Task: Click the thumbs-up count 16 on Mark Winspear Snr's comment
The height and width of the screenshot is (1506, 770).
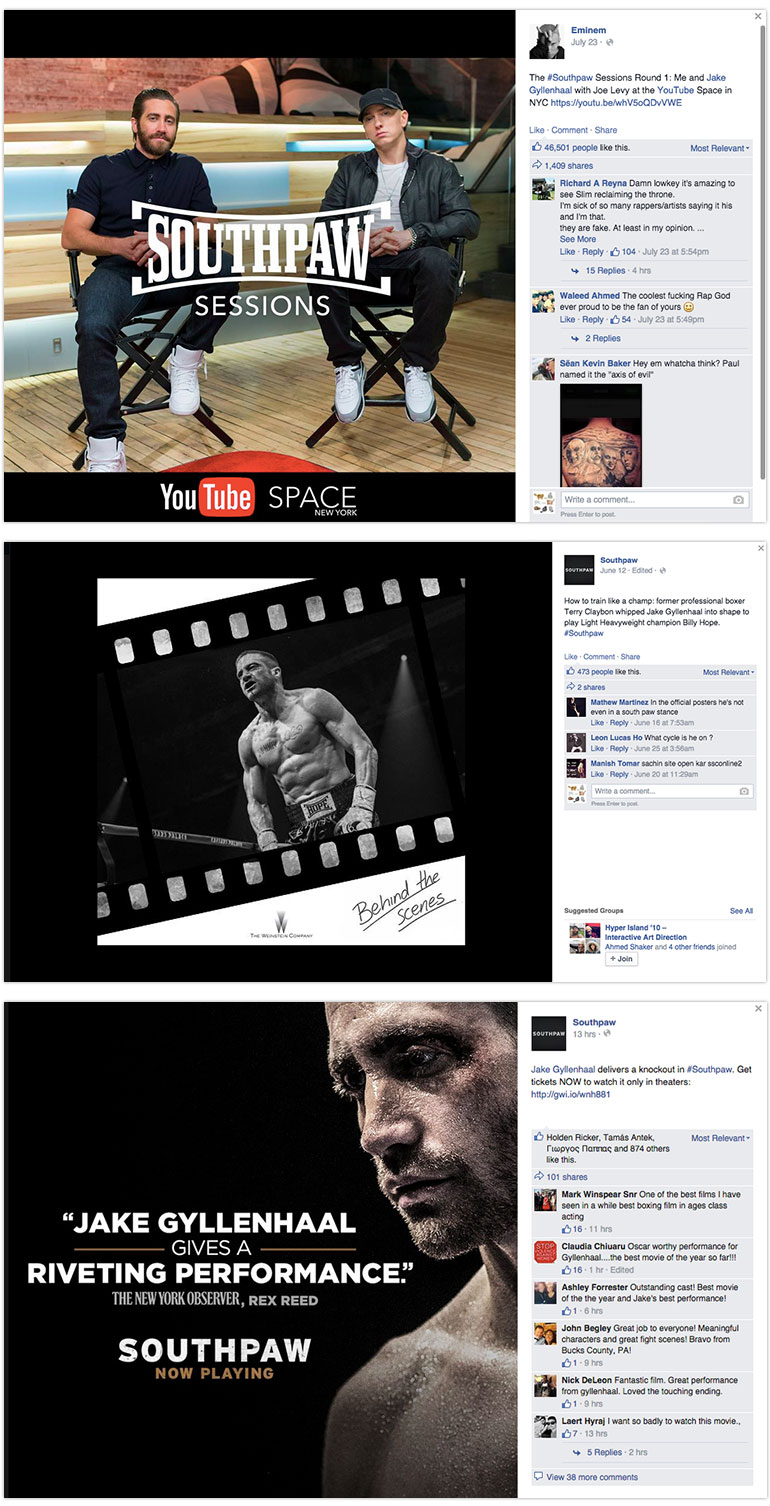Action: [x=573, y=1229]
